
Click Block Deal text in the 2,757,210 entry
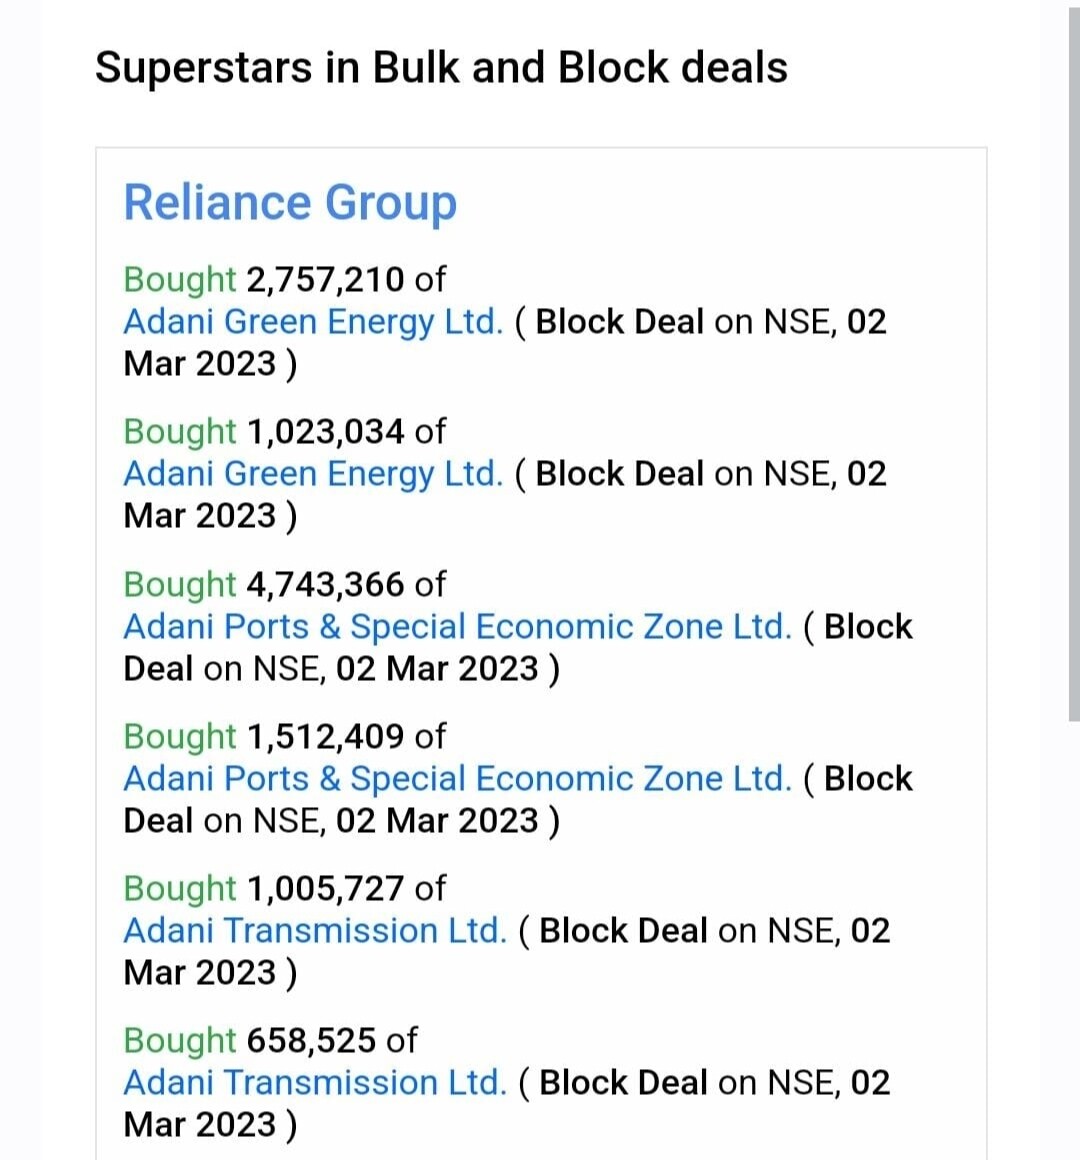point(619,322)
